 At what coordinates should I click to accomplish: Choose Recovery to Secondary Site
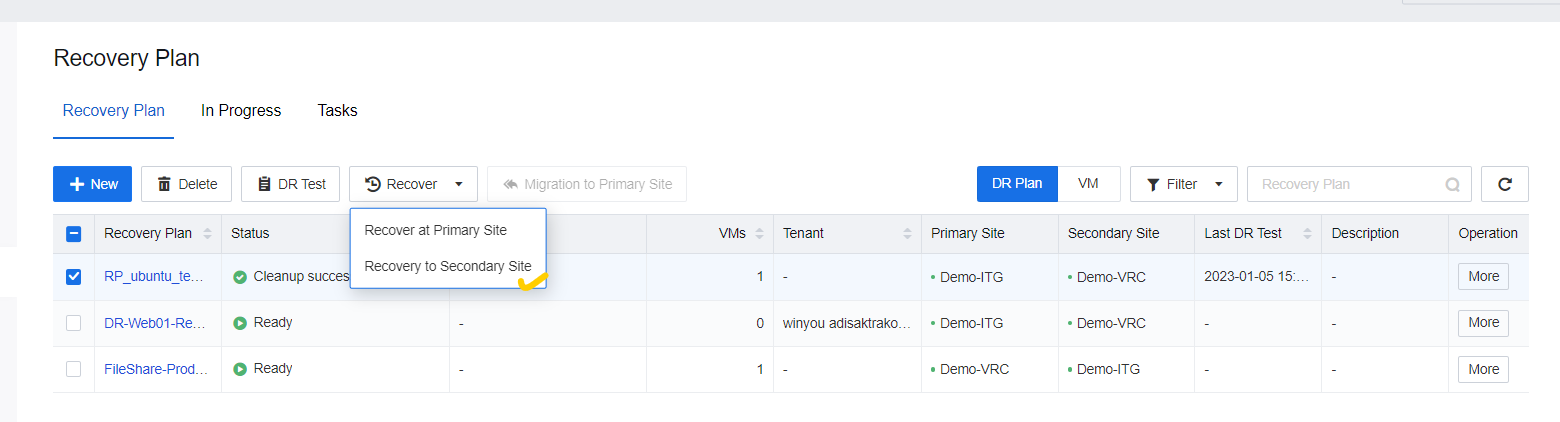point(447,267)
